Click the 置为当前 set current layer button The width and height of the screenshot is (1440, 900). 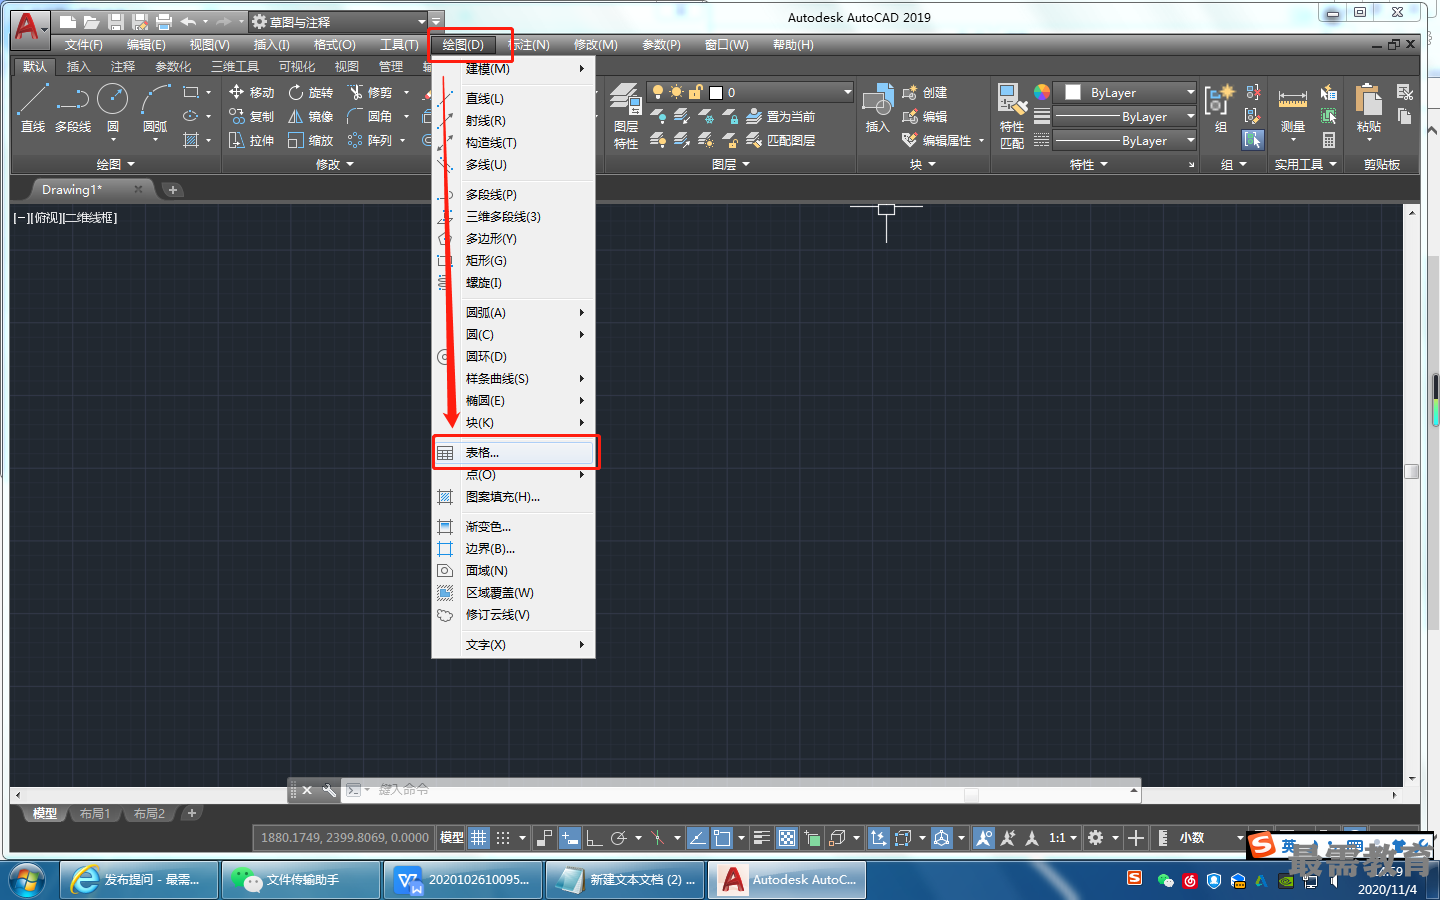point(781,116)
